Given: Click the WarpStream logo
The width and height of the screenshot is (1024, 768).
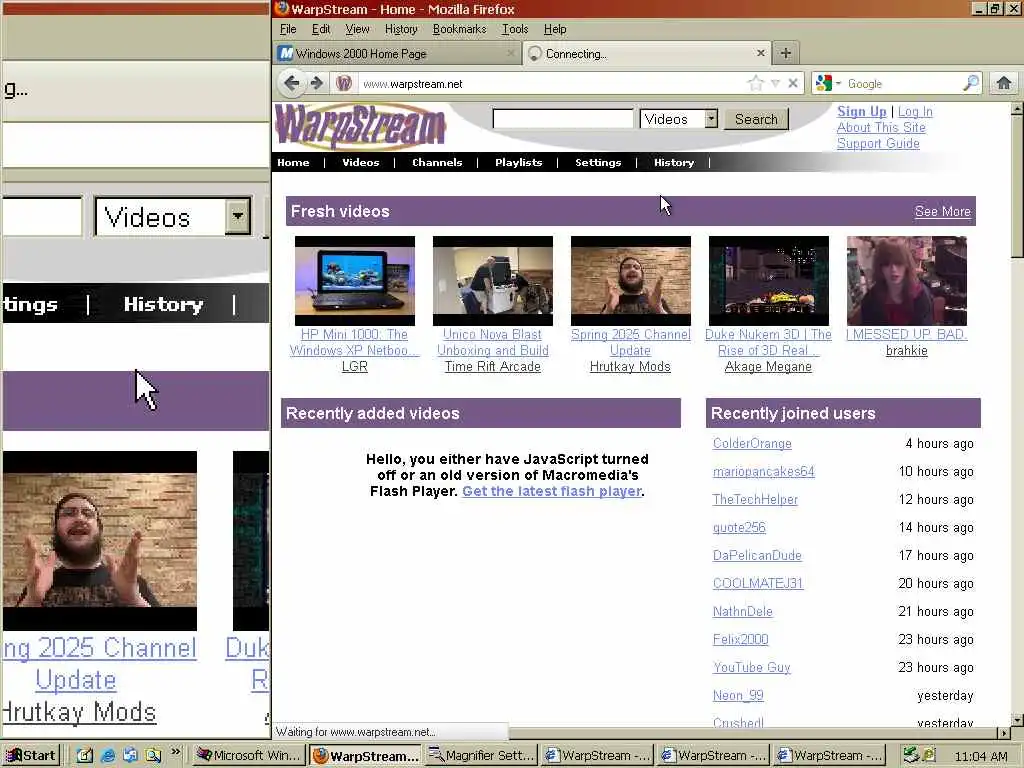Looking at the screenshot, I should point(360,125).
